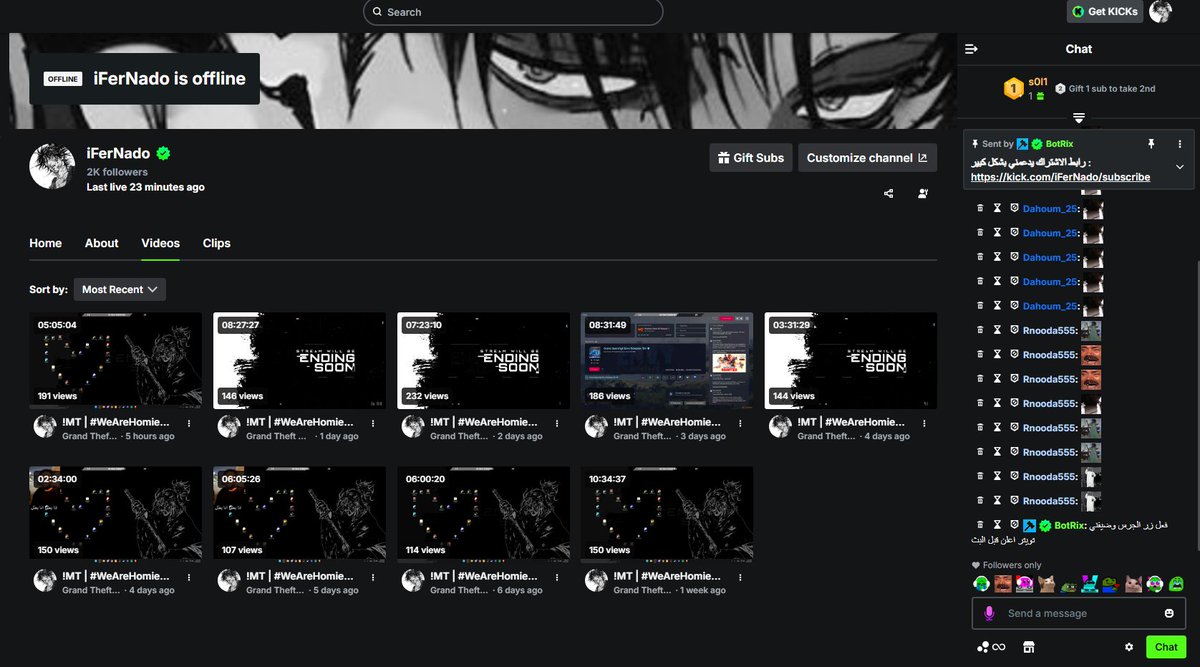Switch to the Home tab
Viewport: 1200px width, 667px height.
coord(45,243)
